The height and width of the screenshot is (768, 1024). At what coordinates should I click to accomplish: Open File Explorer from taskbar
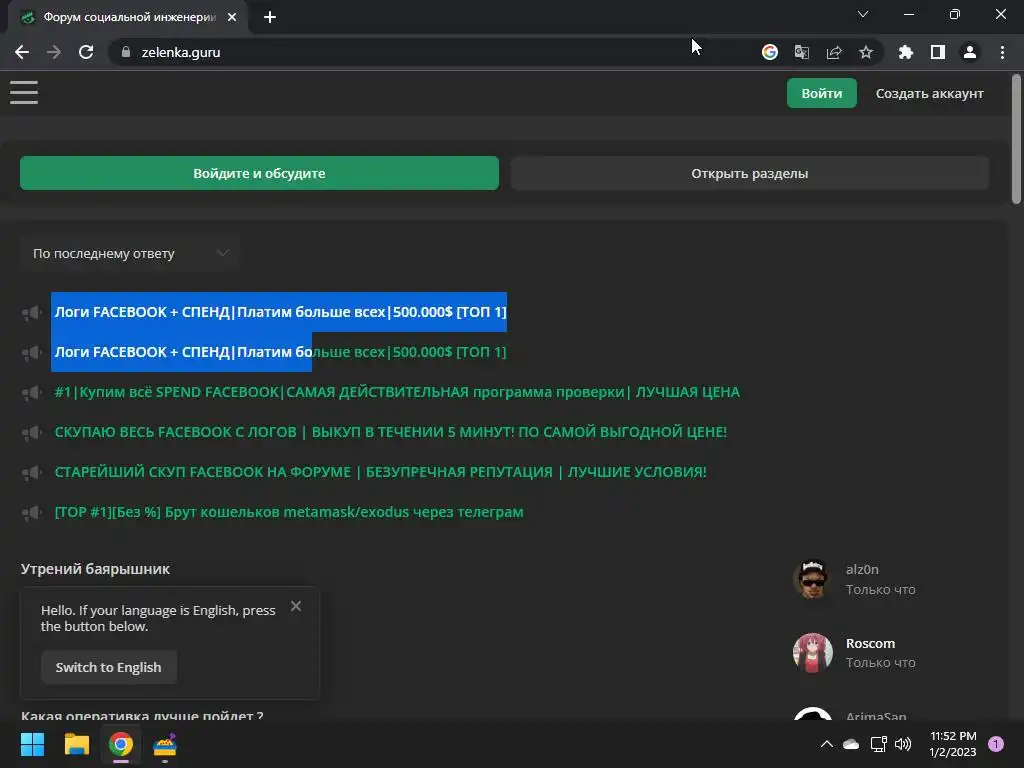point(76,744)
